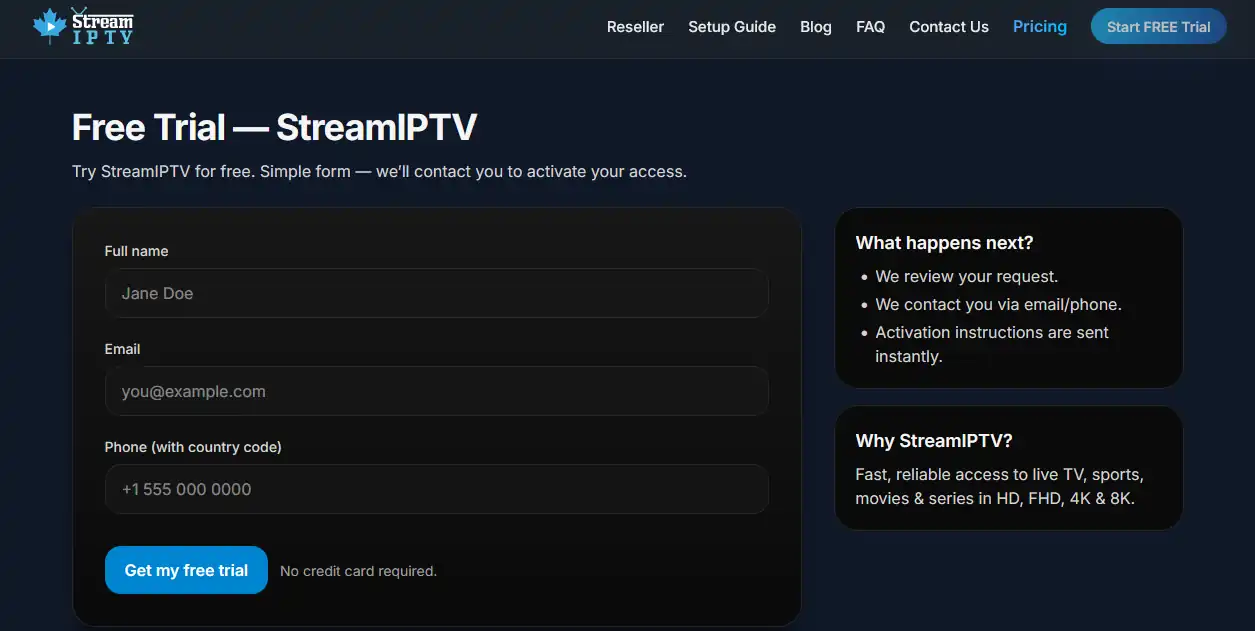Viewport: 1255px width, 631px height.
Task: Open the Reseller page
Action: click(635, 27)
